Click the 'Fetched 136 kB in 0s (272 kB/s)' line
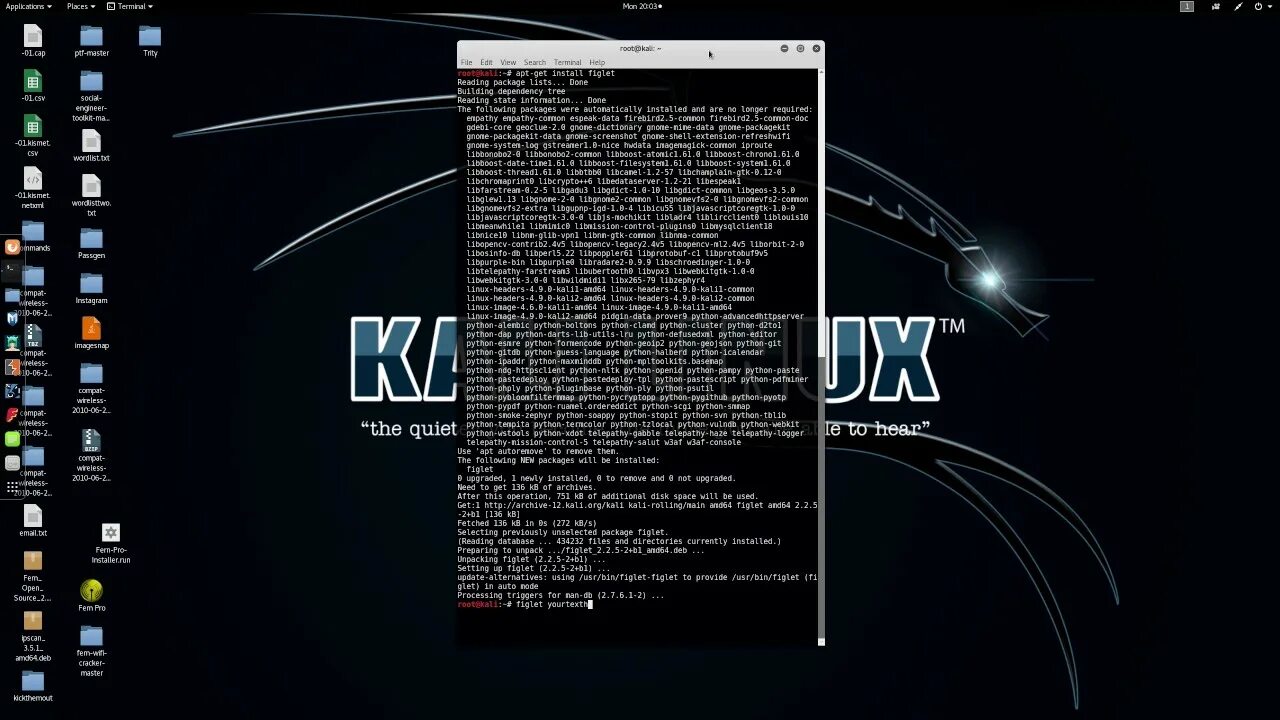 point(527,523)
